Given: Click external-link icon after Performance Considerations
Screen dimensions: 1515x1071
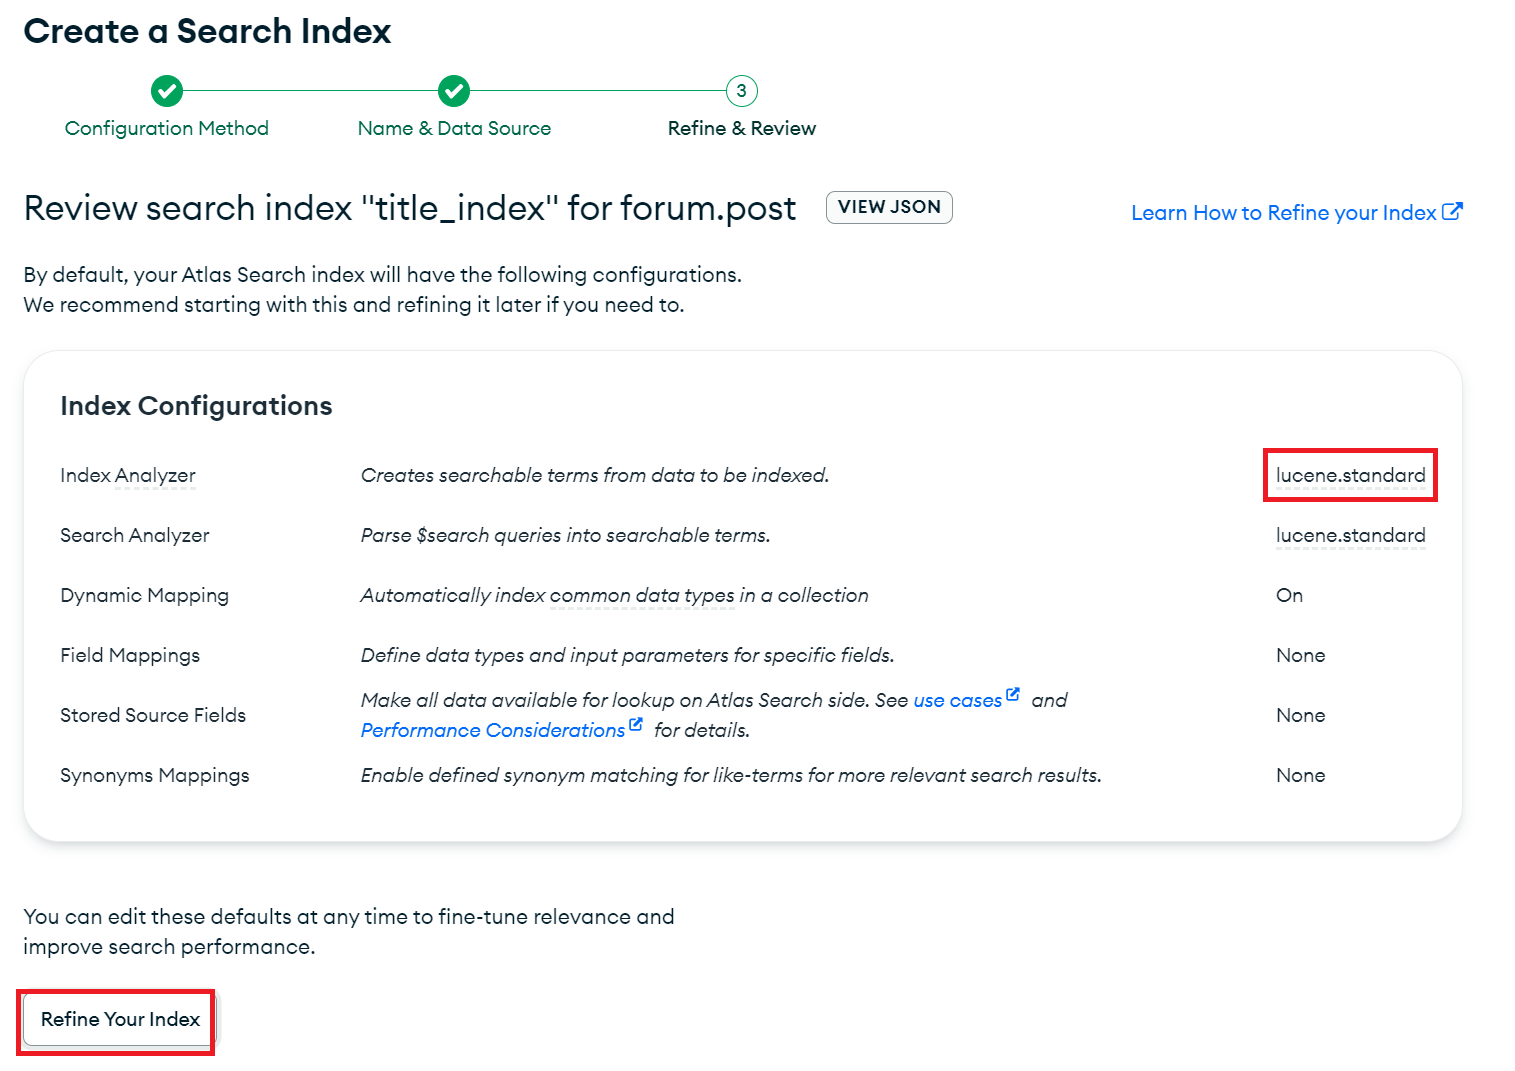Looking at the screenshot, I should [x=636, y=725].
